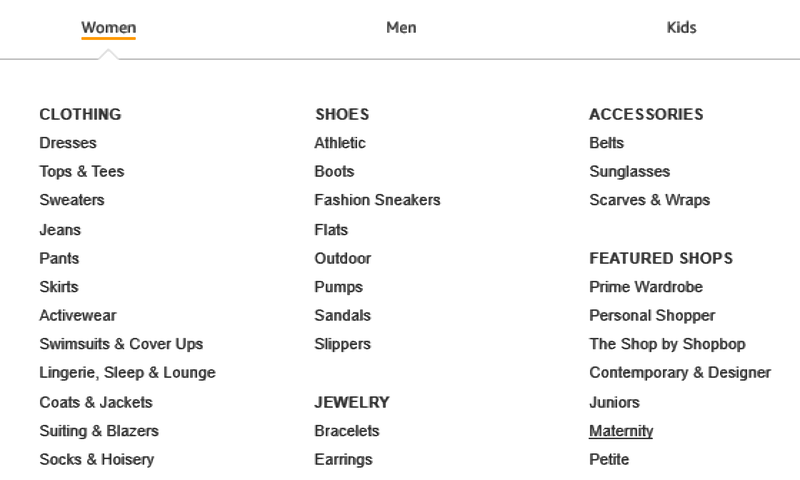Click the Fashion Sneakers link

(x=377, y=200)
